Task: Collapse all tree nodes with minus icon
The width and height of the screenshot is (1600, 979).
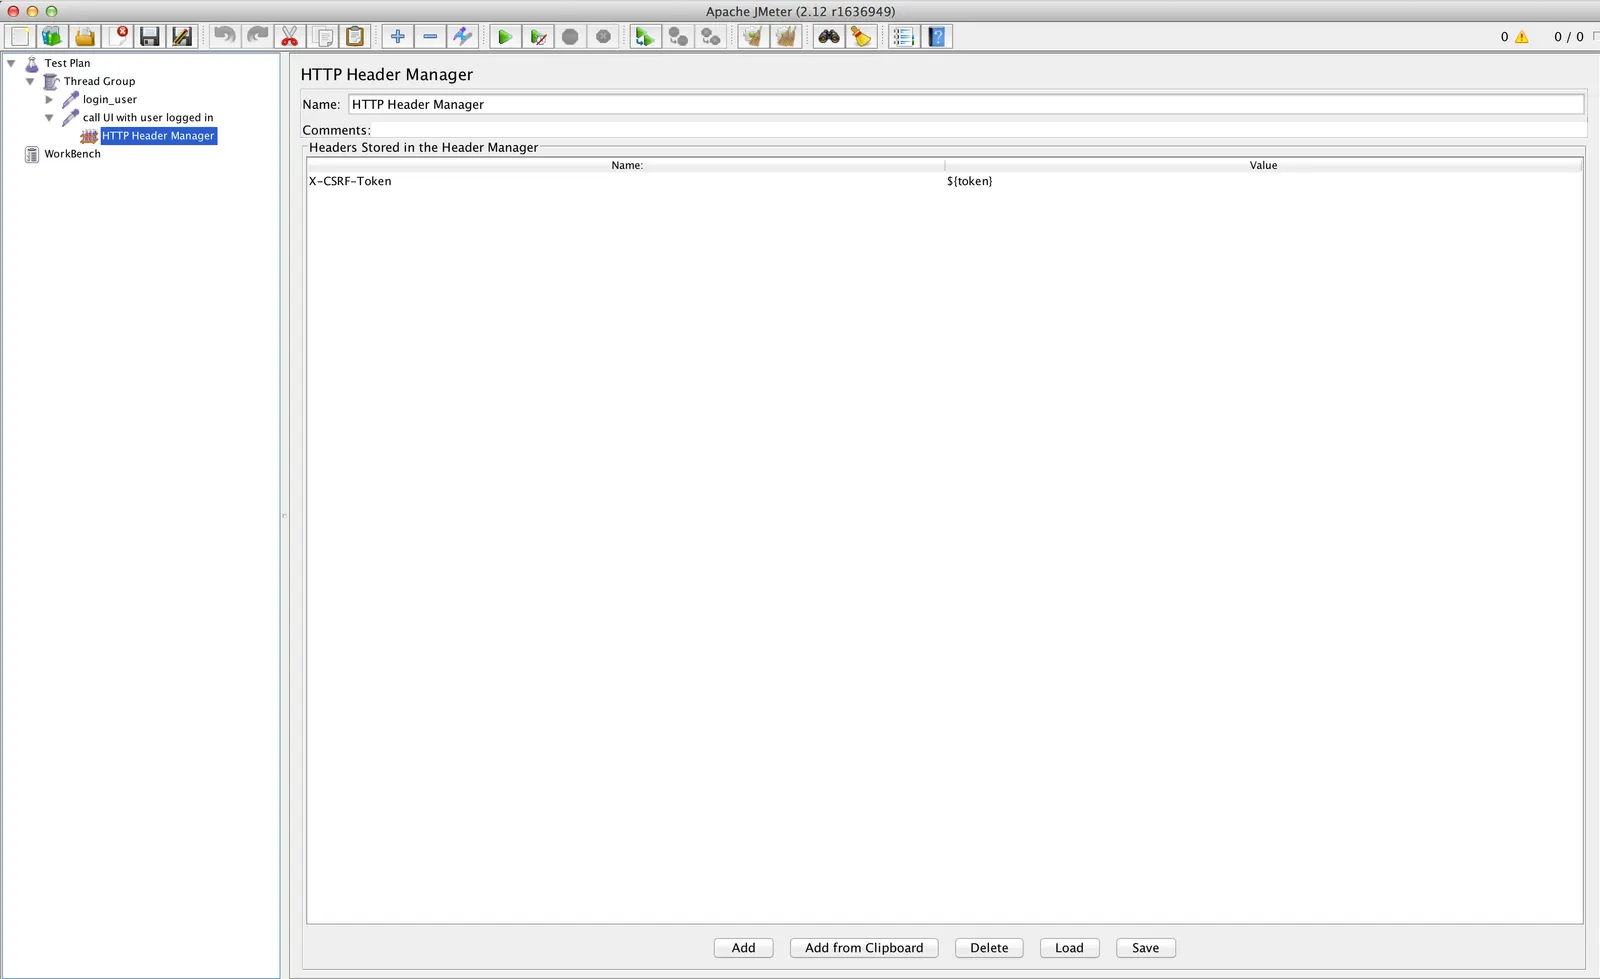Action: pos(430,37)
